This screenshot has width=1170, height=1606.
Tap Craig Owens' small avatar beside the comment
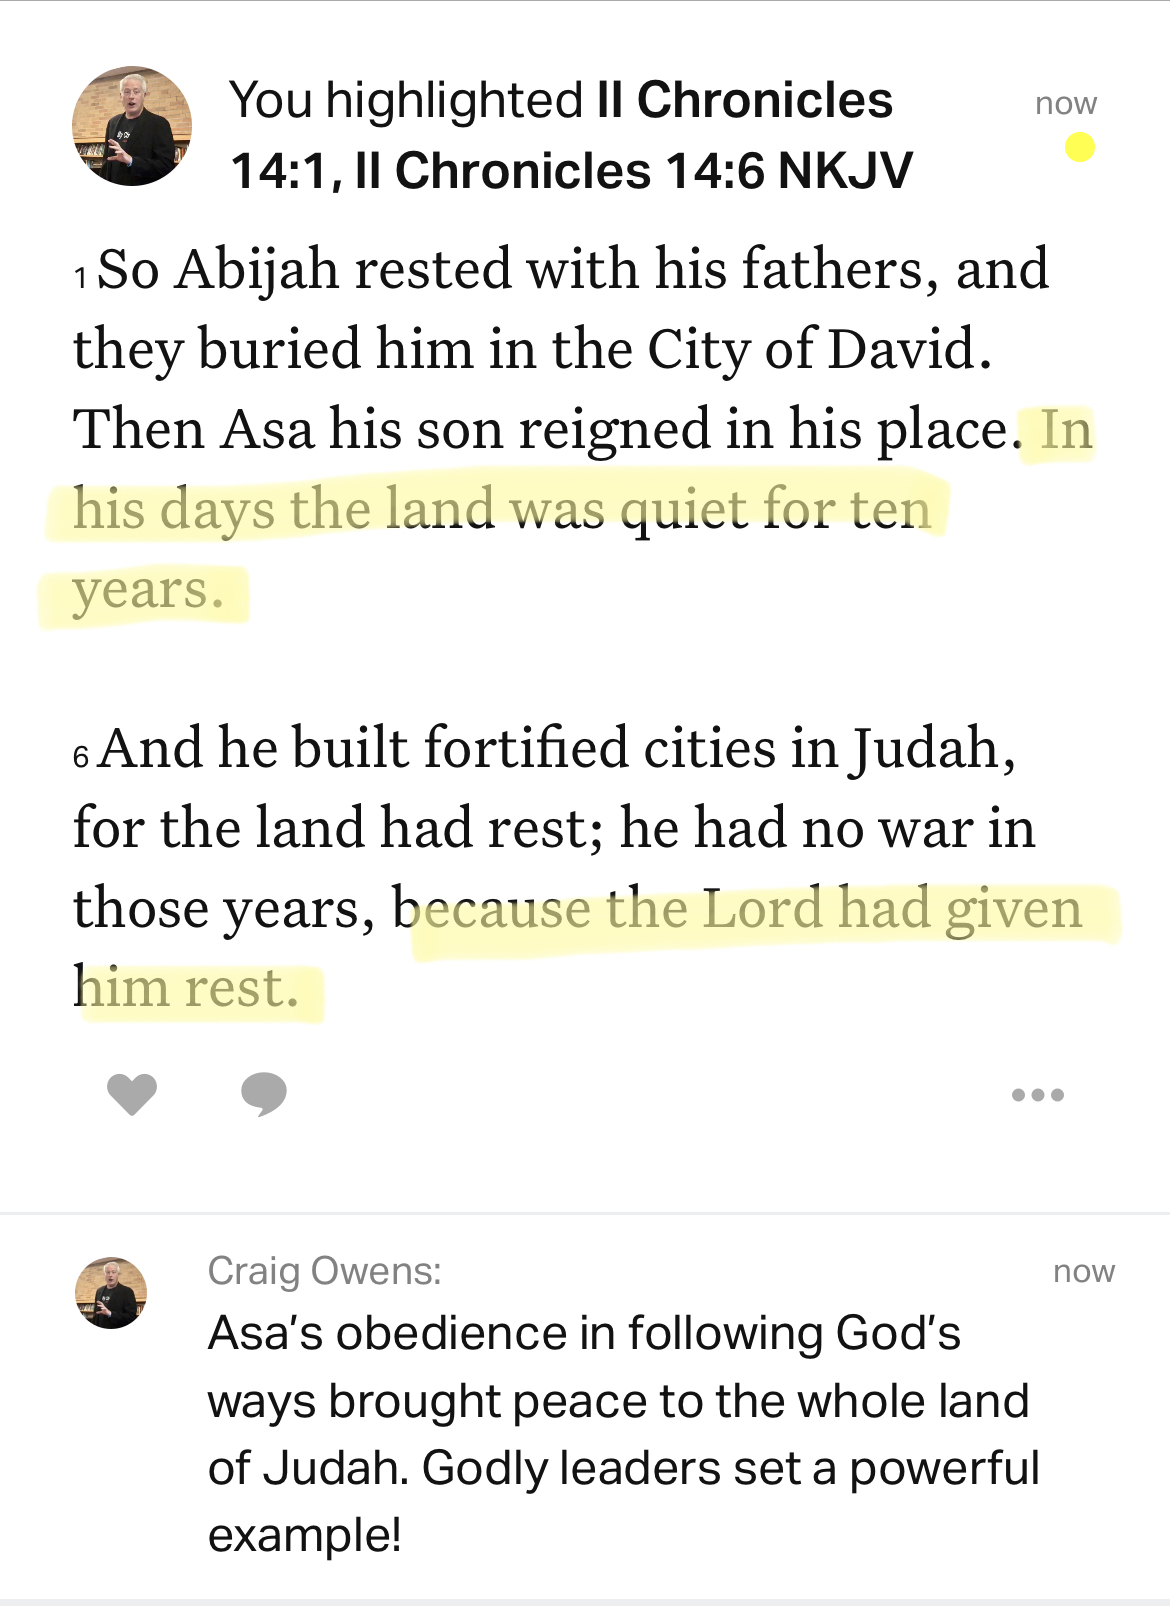click(111, 1293)
